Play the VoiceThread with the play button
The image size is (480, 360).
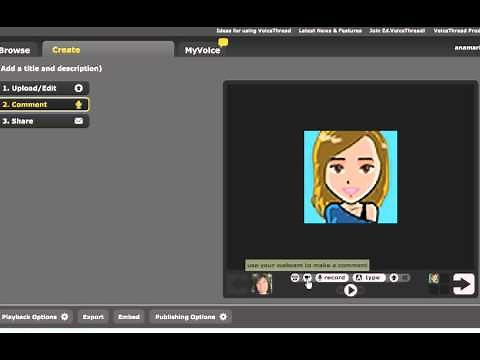pyautogui.click(x=350, y=290)
